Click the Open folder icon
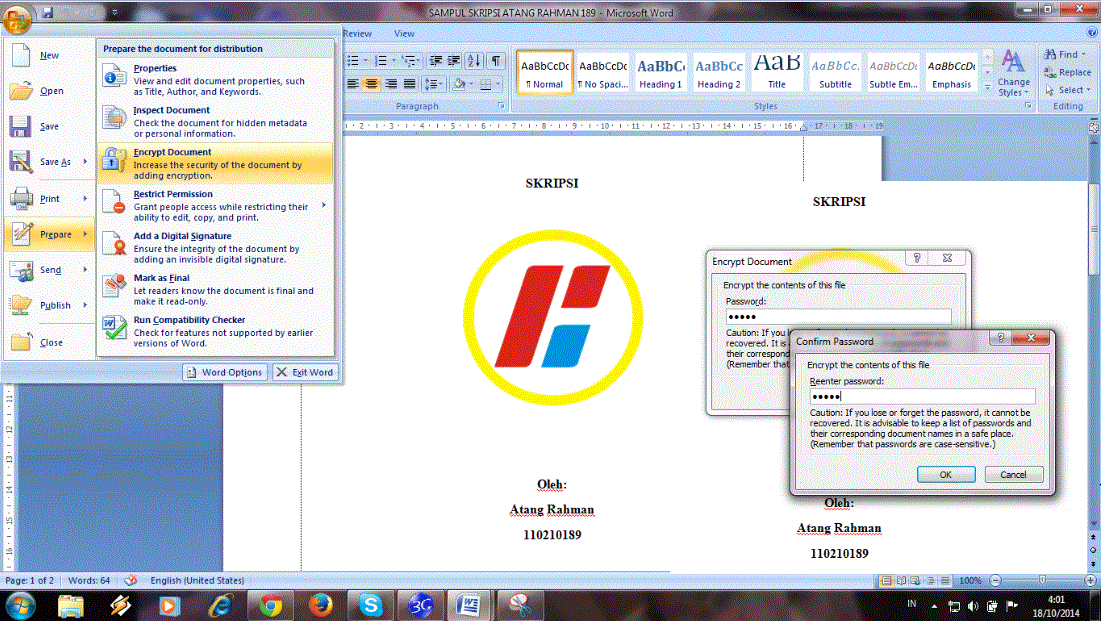This screenshot has width=1101, height=621. pyautogui.click(x=20, y=91)
